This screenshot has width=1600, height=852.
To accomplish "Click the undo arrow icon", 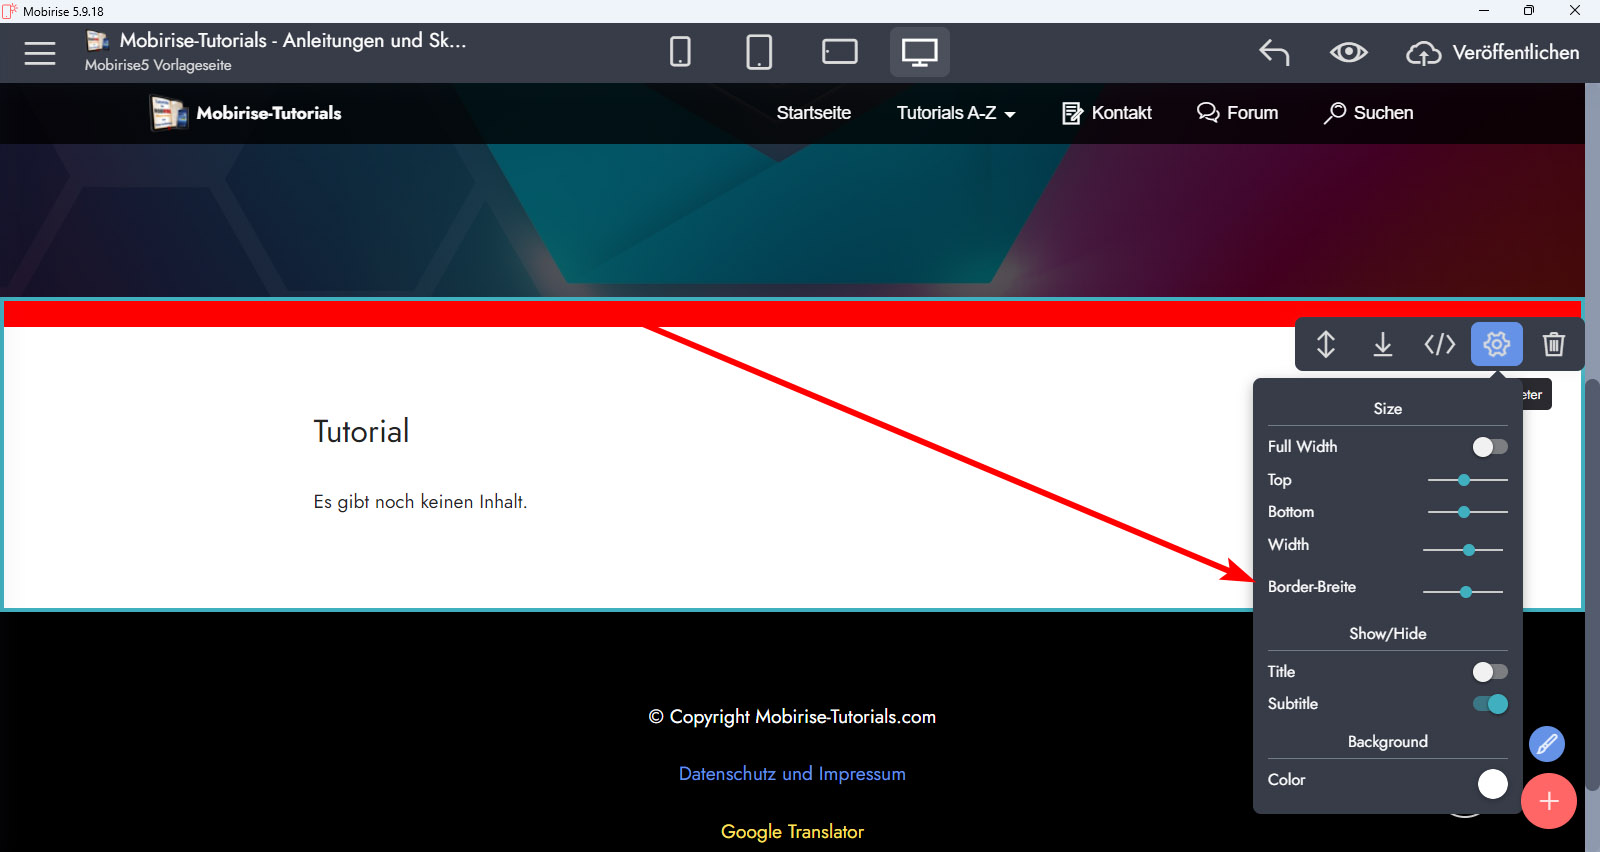I will [x=1274, y=52].
